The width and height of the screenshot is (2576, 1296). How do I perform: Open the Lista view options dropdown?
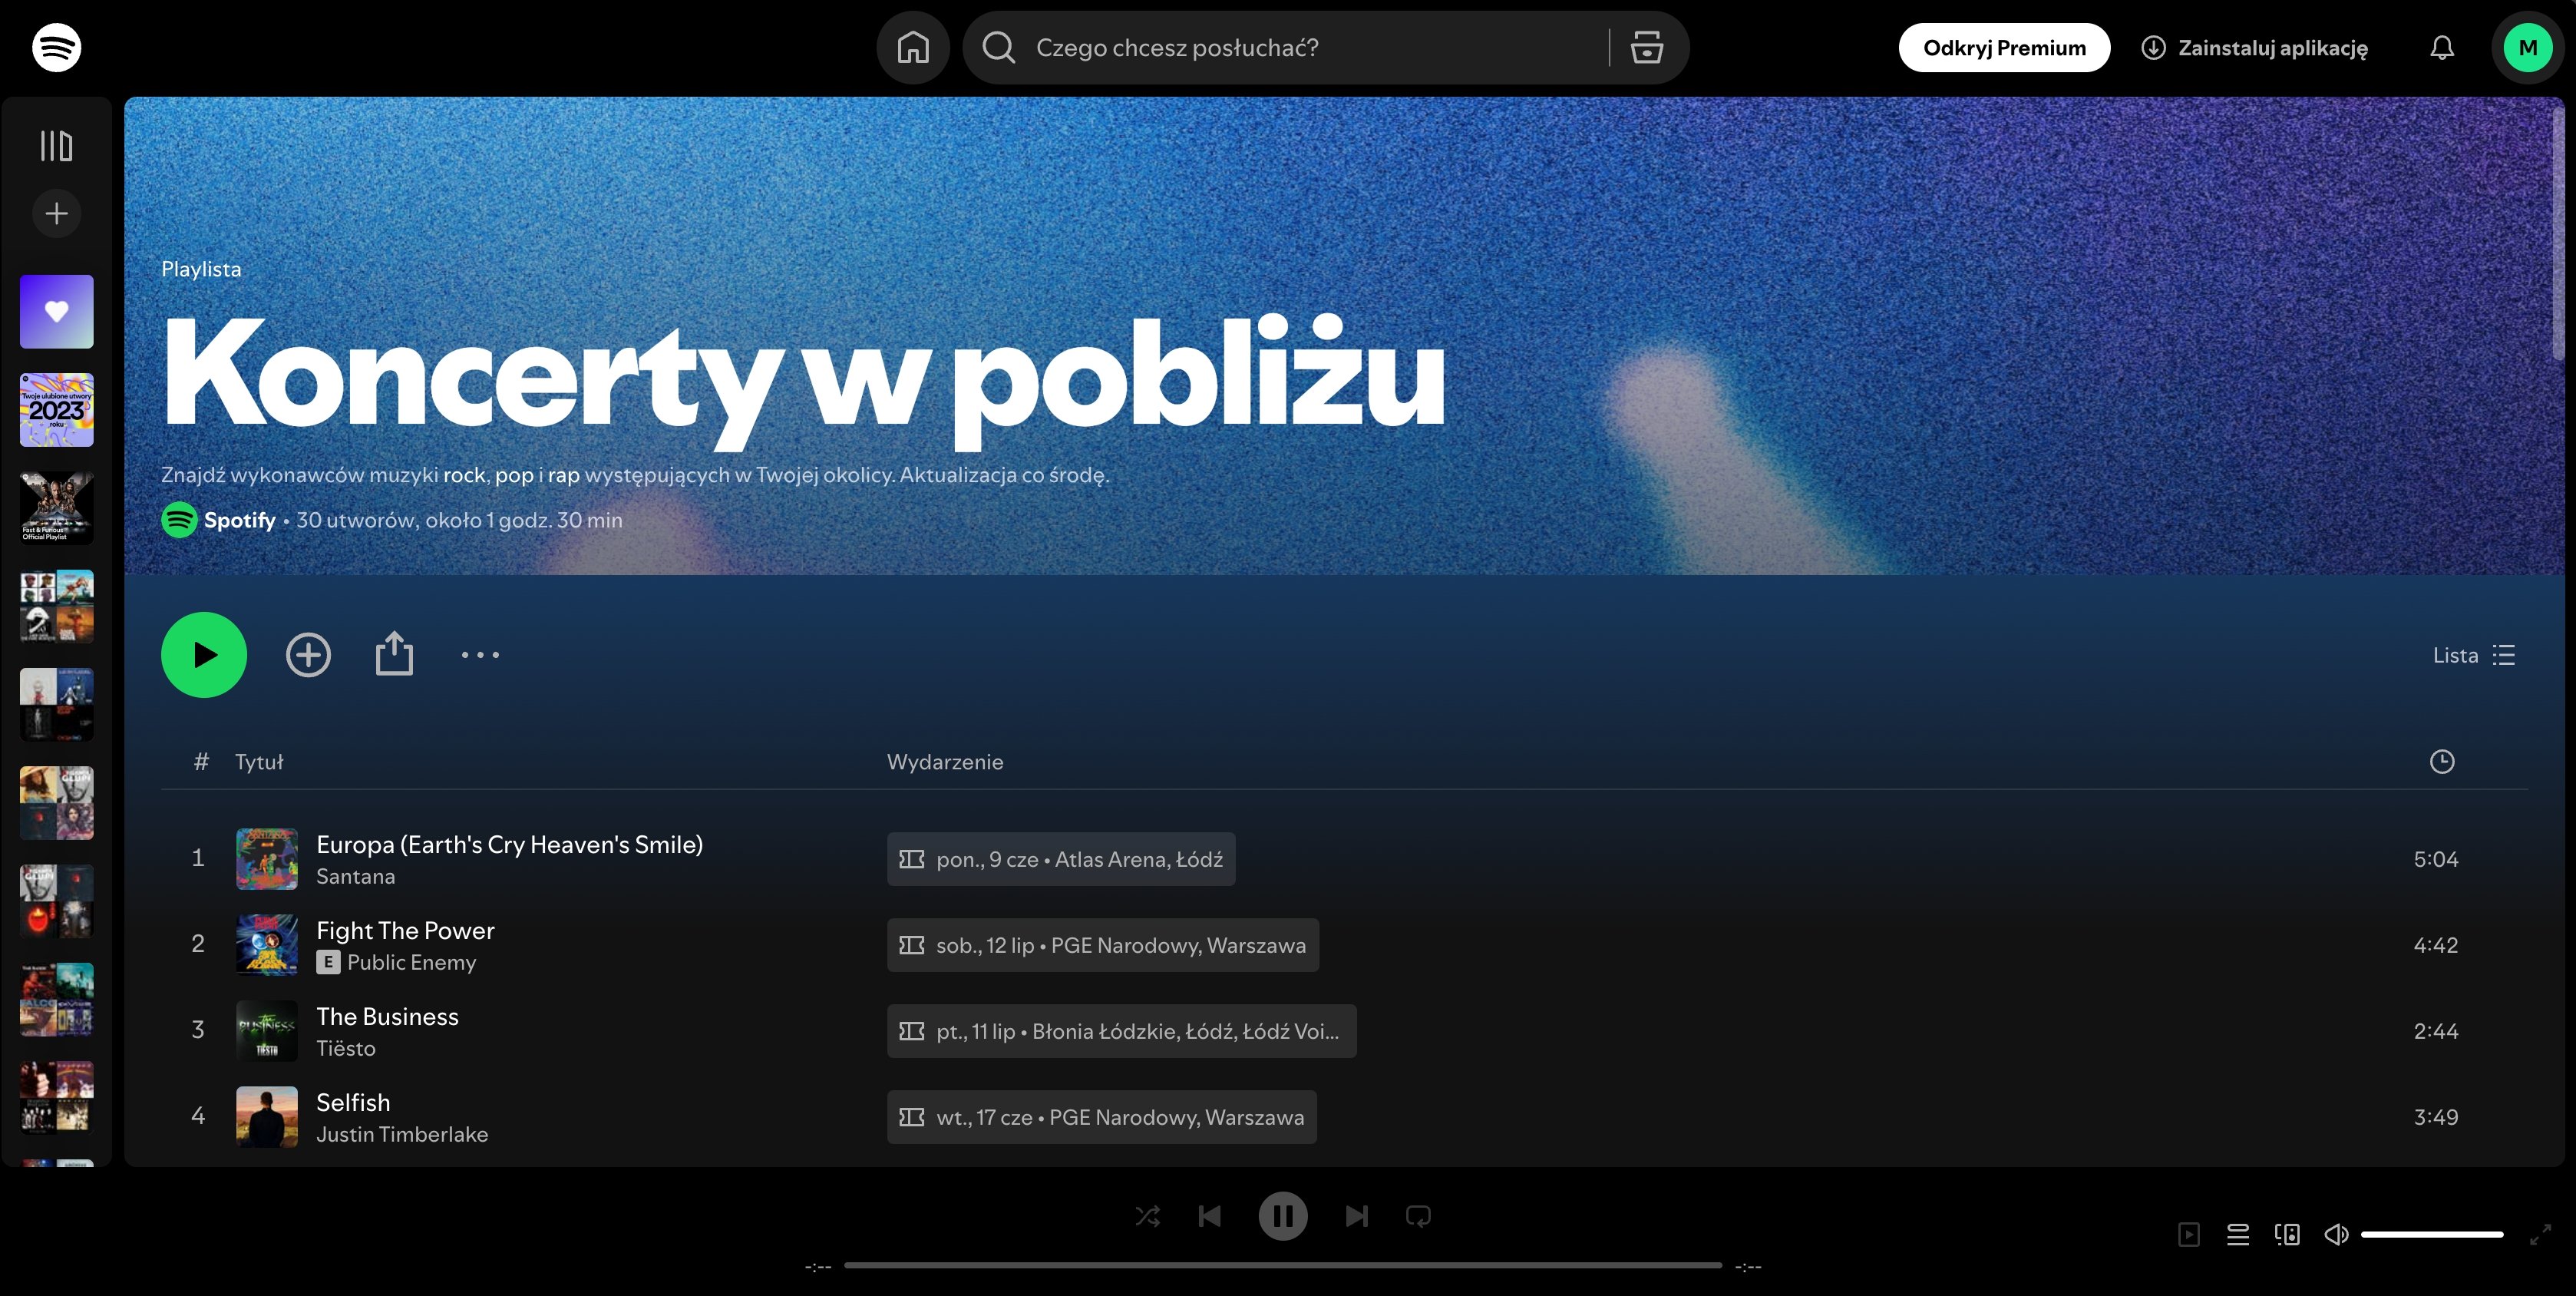(x=2474, y=655)
